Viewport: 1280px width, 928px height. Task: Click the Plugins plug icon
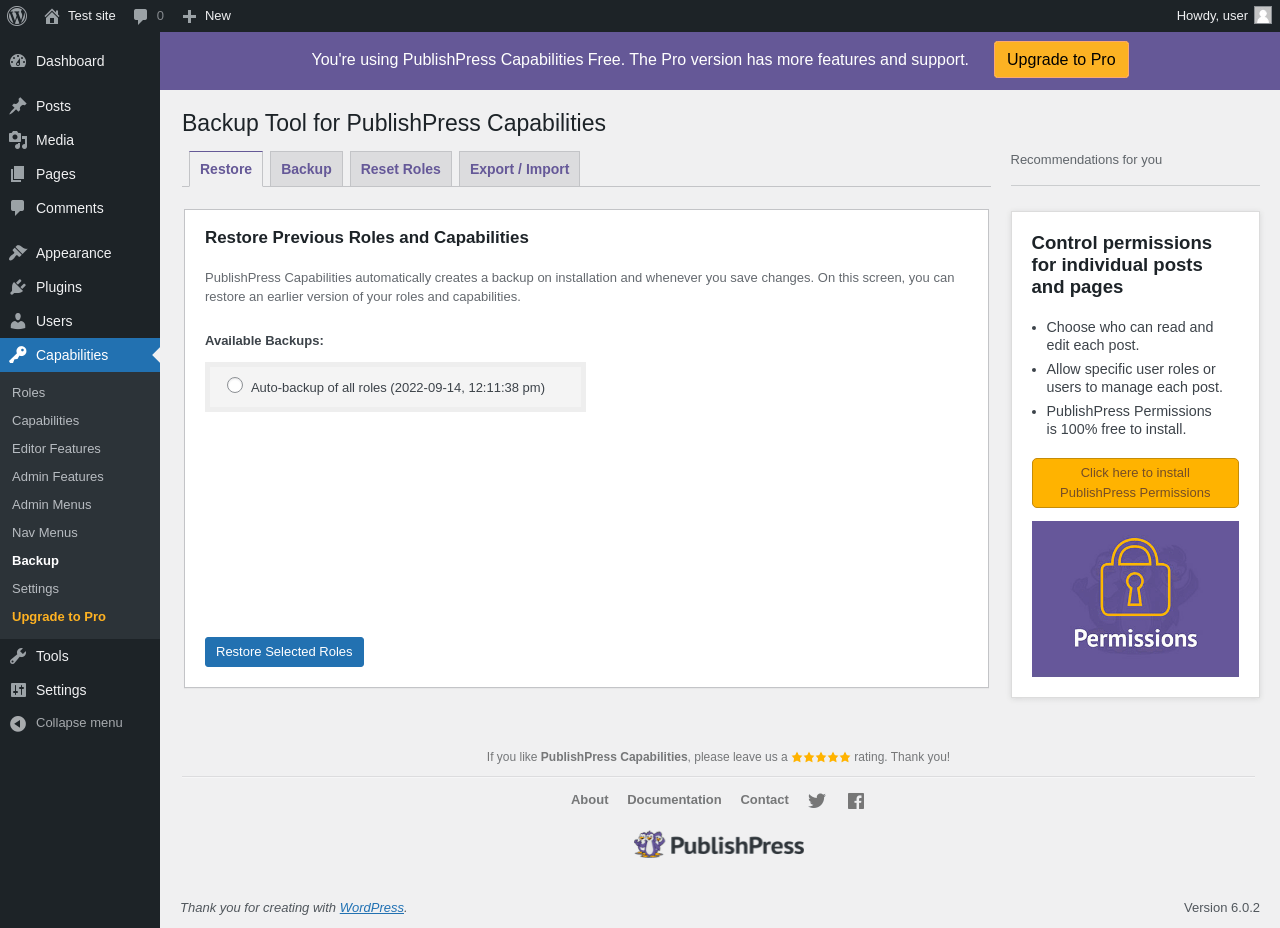click(x=18, y=287)
